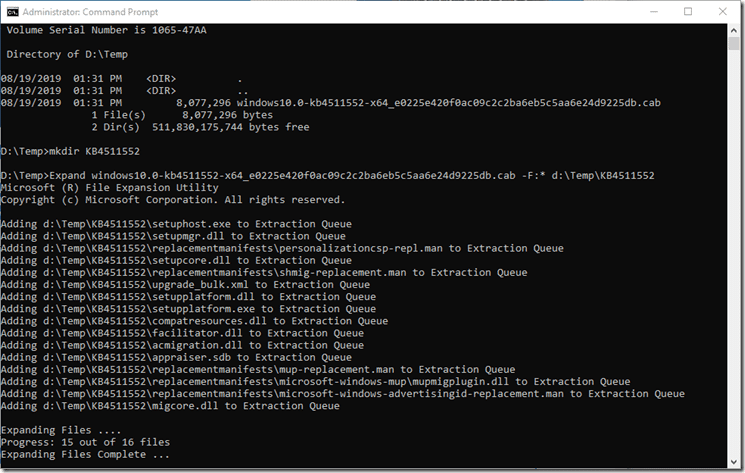This screenshot has width=745, height=473.
Task: Open the Command Prompt system menu icon
Action: (12, 12)
